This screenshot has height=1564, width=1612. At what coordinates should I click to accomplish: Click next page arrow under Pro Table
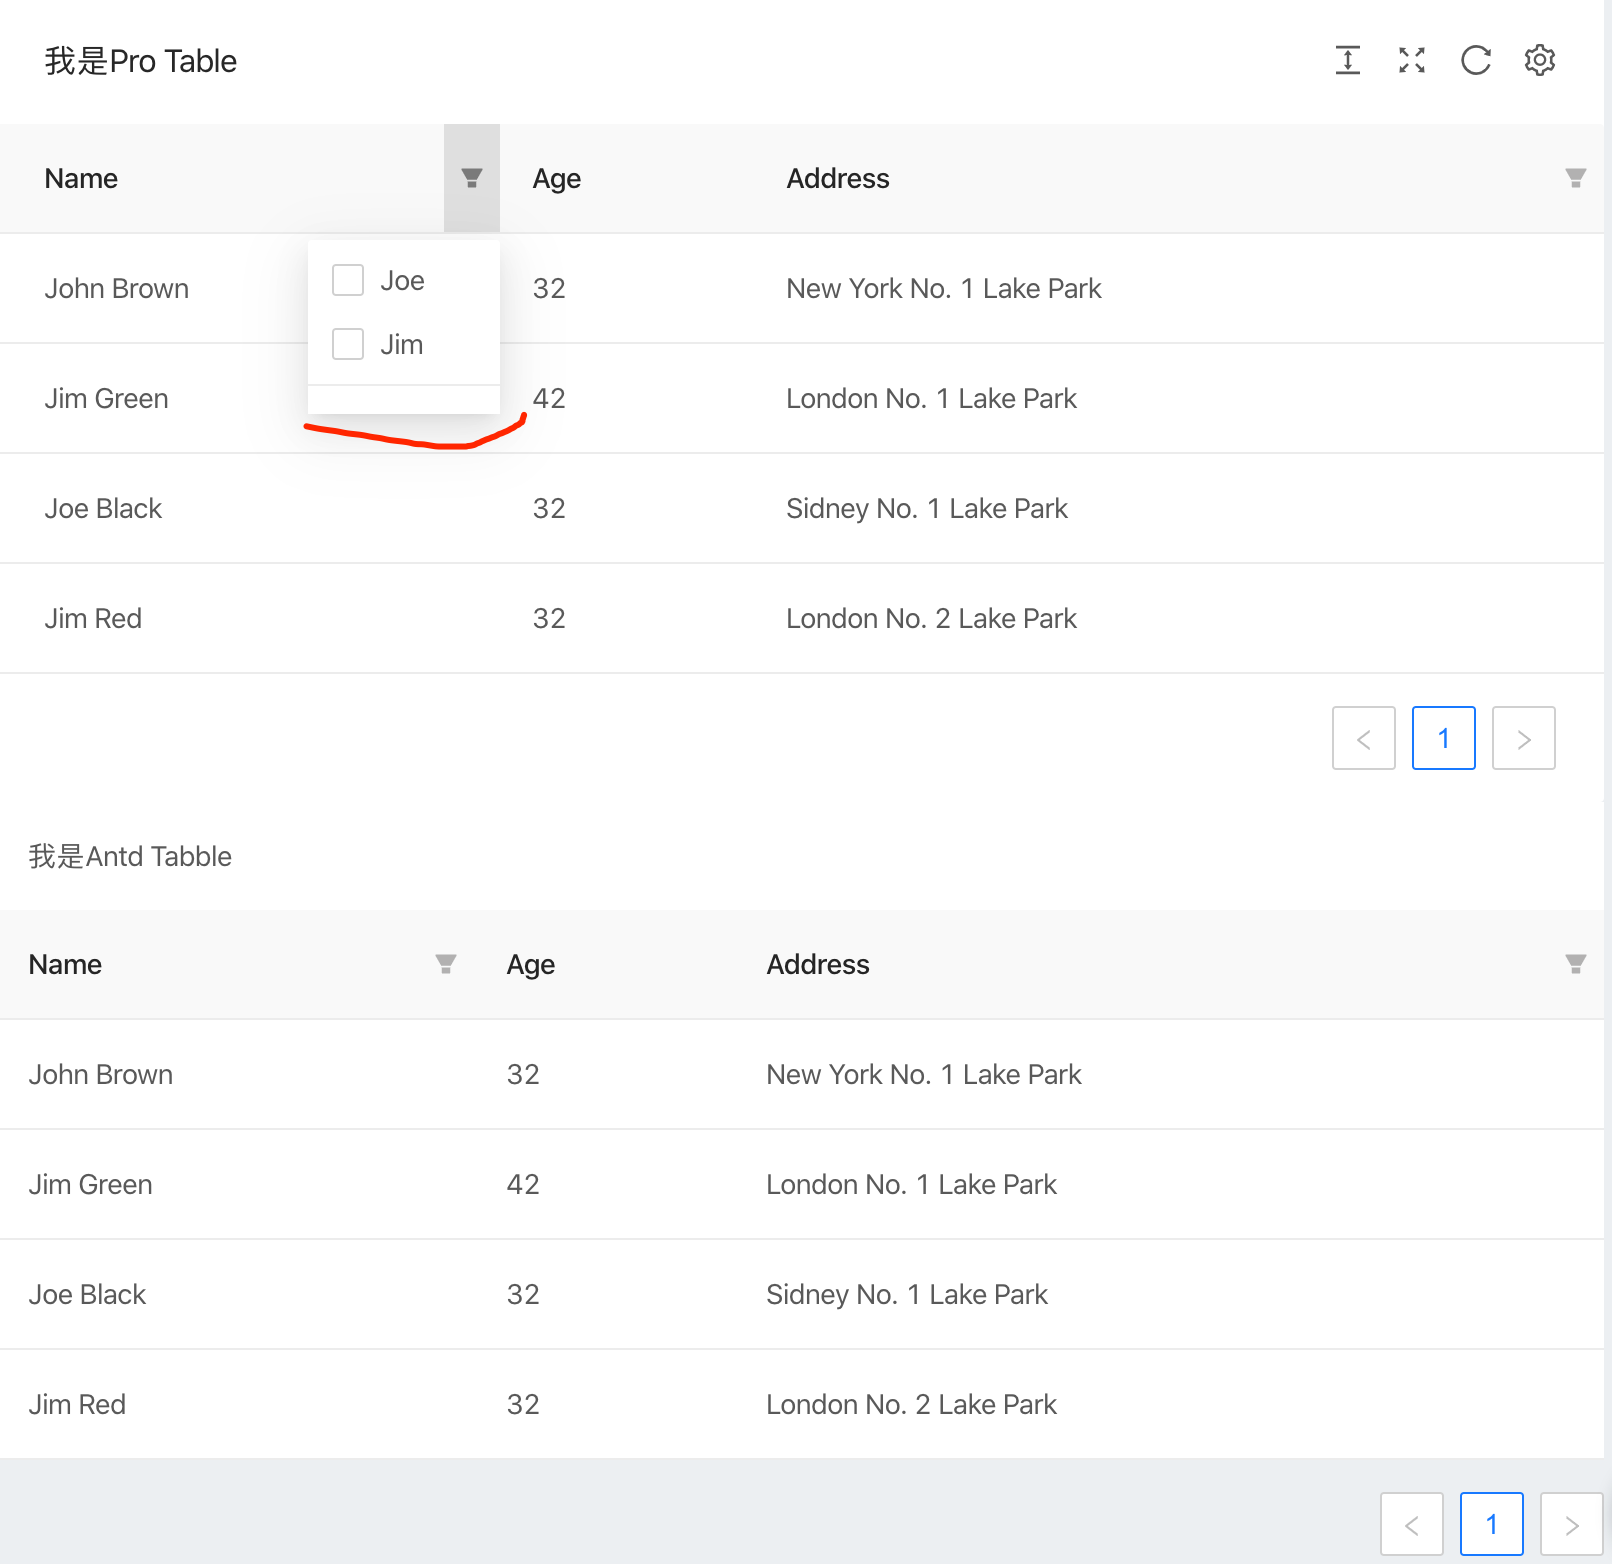point(1523,738)
